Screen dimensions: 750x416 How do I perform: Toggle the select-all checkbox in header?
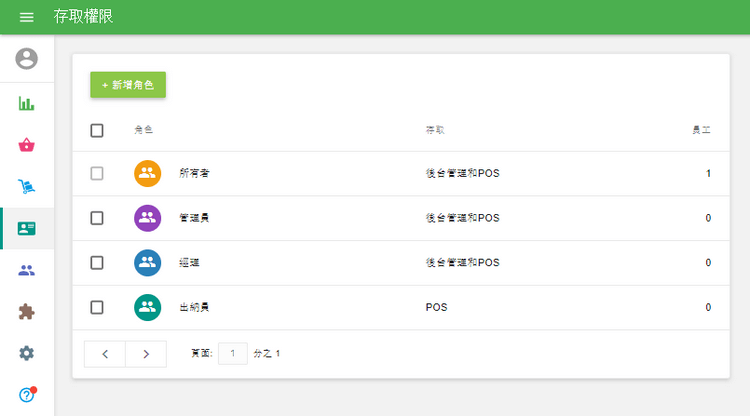click(x=97, y=130)
